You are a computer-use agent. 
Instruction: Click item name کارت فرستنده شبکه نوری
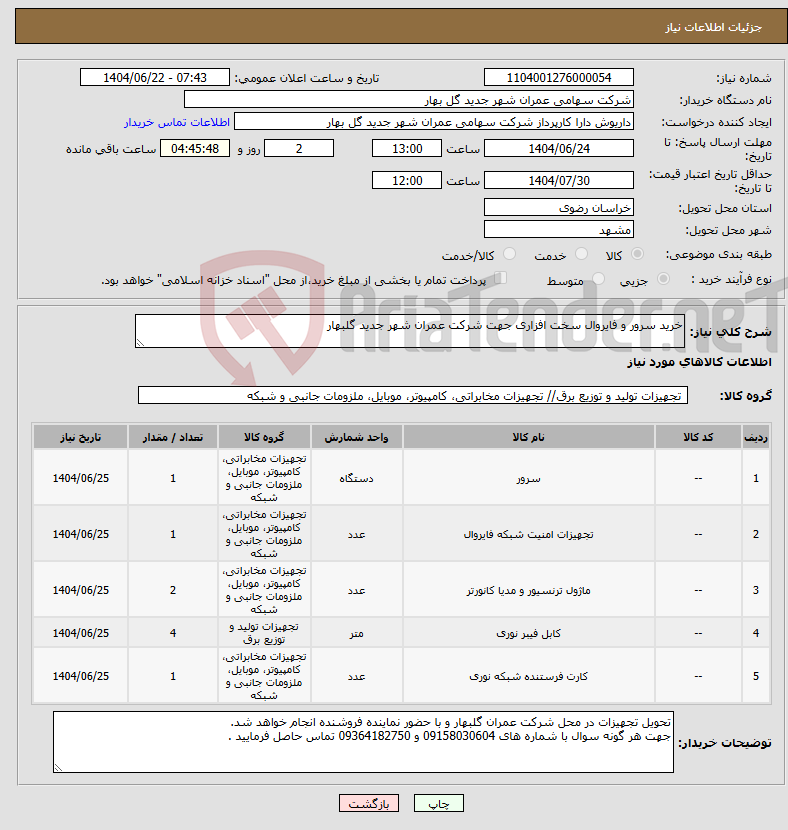[528, 676]
